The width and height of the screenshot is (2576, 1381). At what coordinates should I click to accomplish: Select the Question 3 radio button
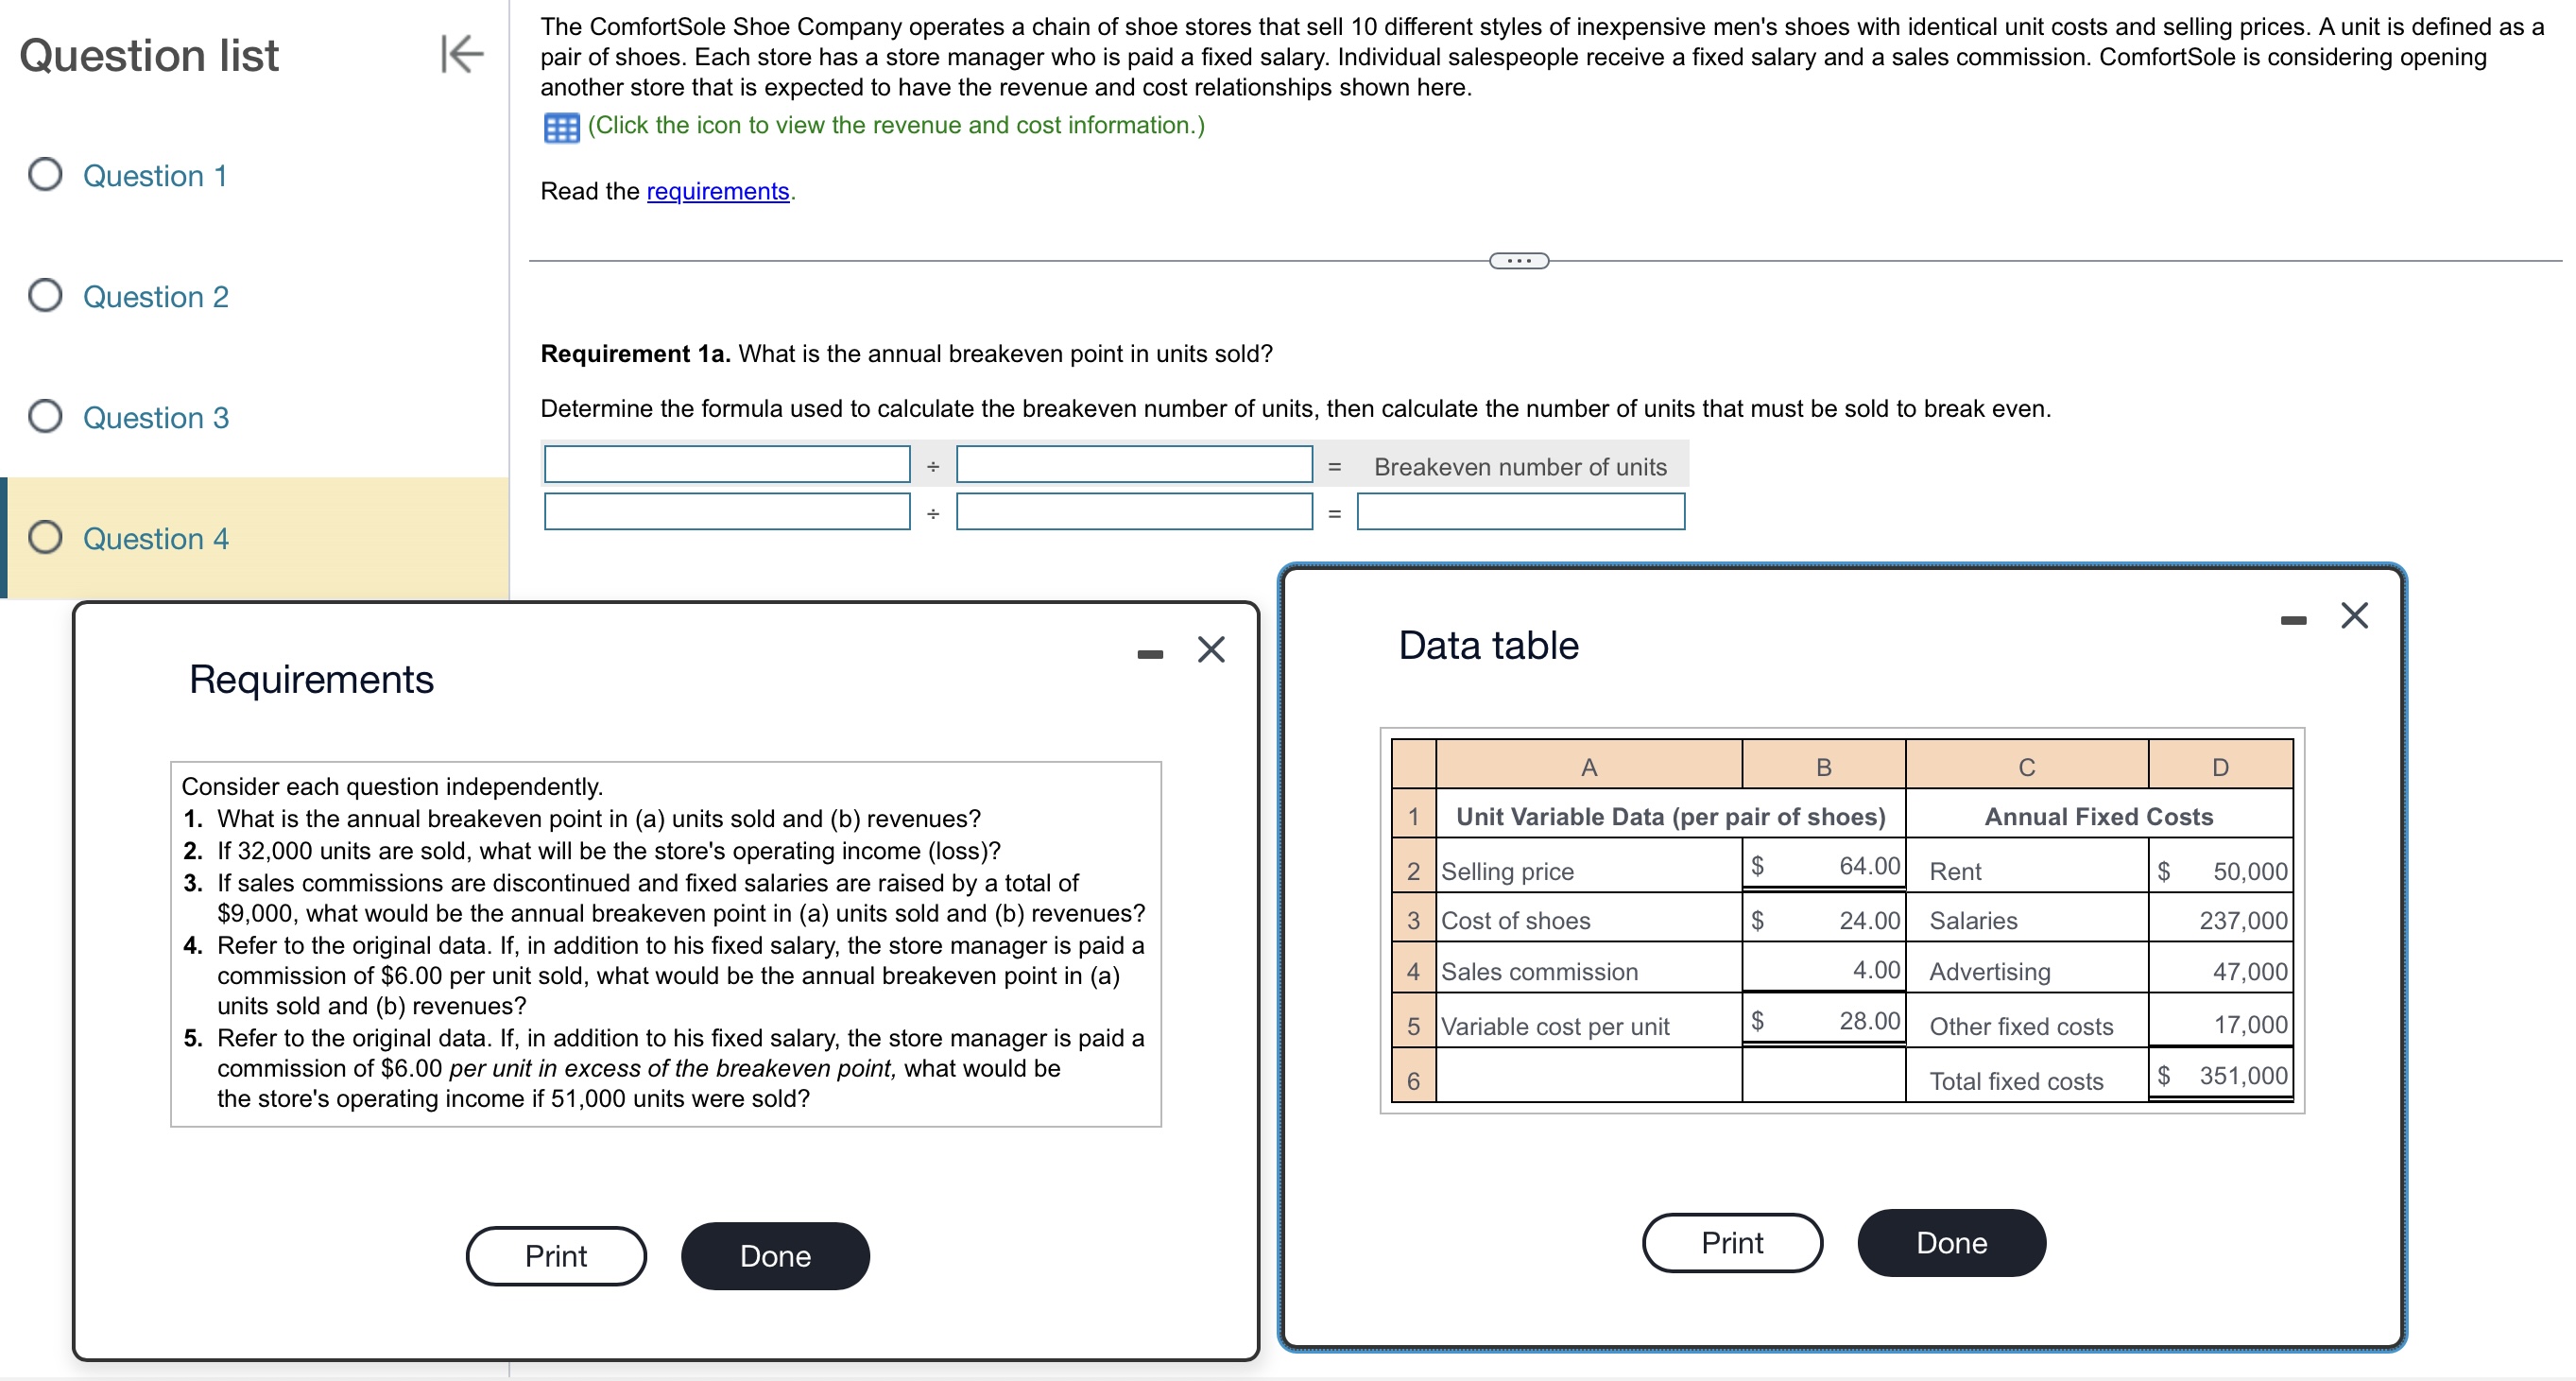click(44, 417)
